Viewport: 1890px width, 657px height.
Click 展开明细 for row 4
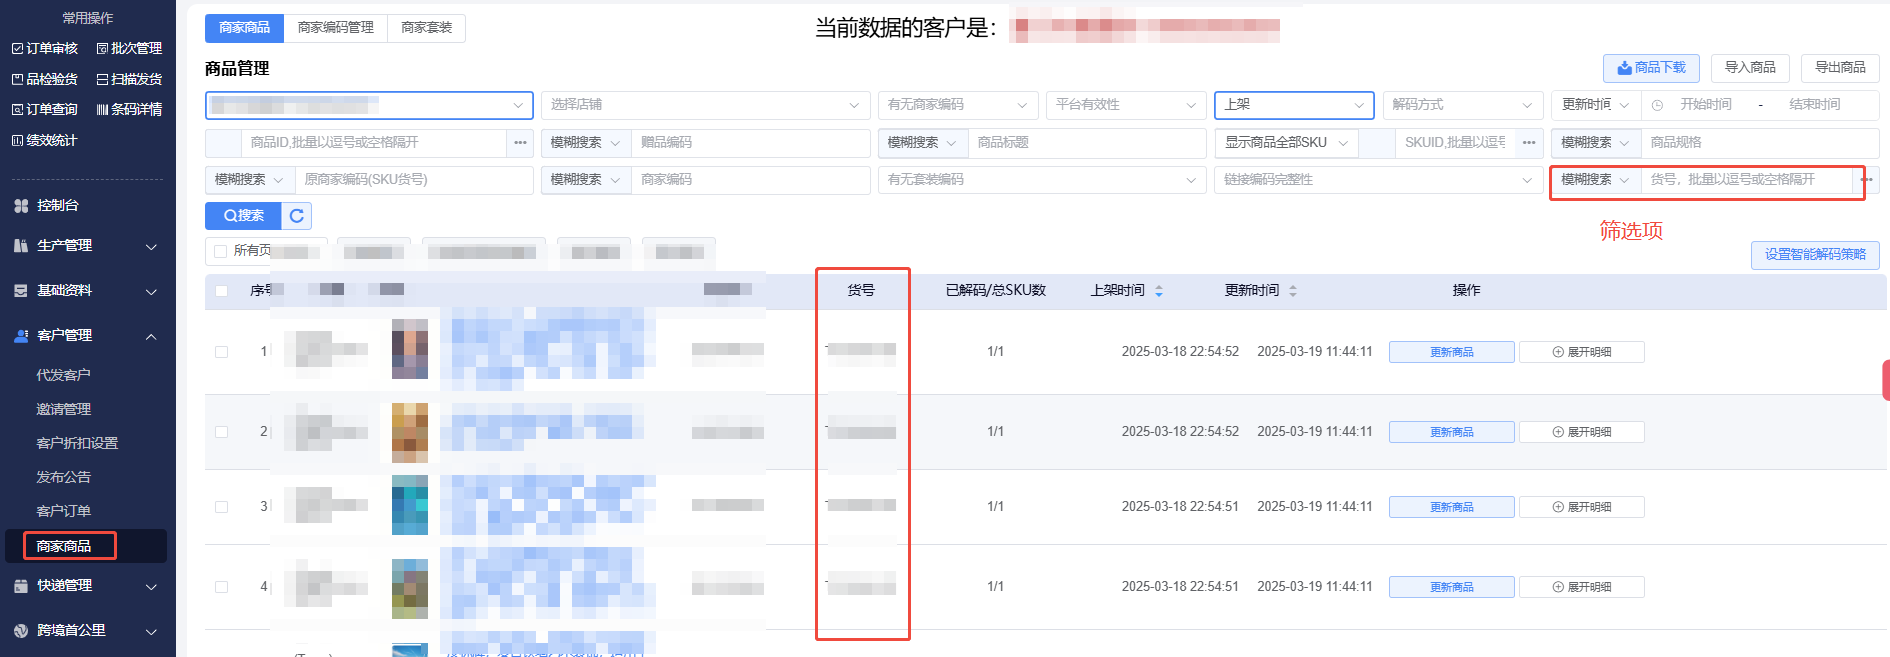pos(1581,587)
